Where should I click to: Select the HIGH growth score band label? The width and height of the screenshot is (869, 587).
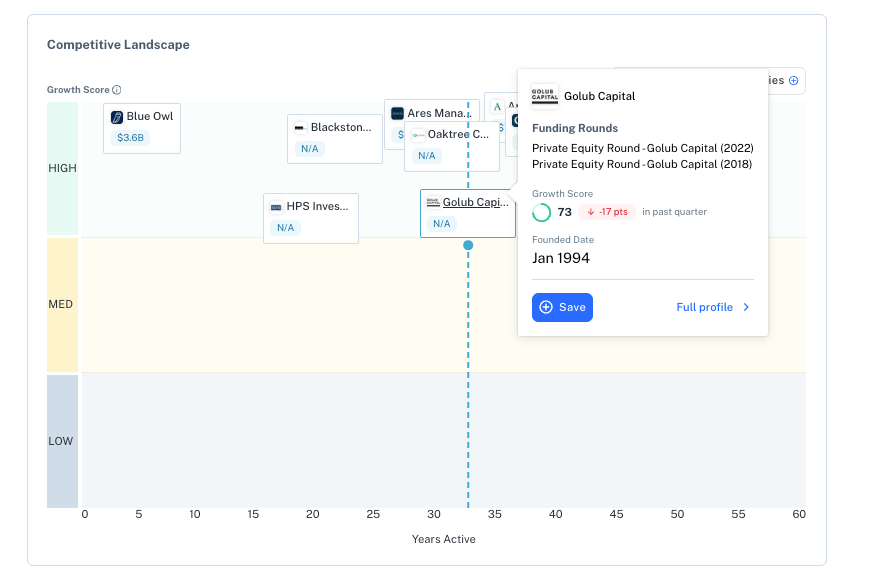tap(63, 169)
